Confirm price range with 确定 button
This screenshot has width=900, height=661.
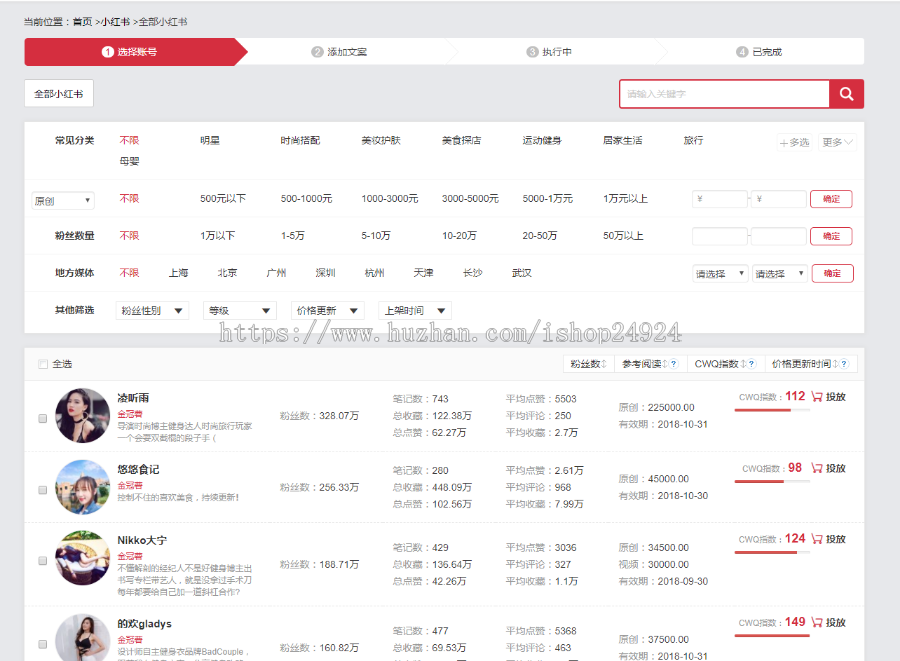click(x=831, y=199)
